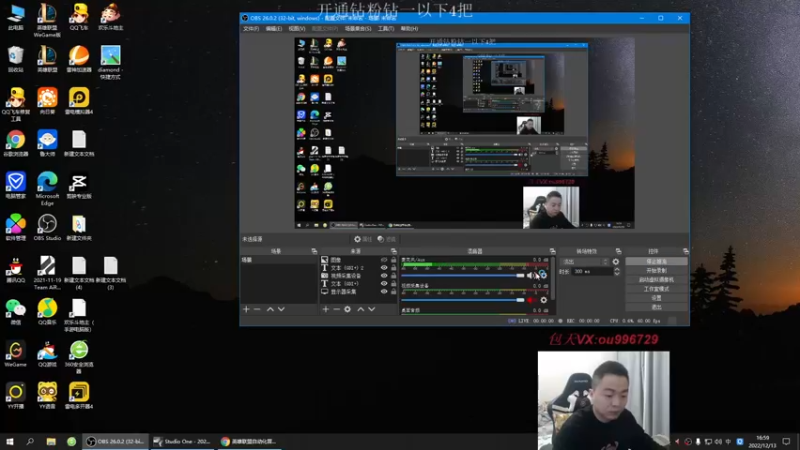Viewport: 800px width, 450px height.
Task: Move the scene up in the scenes panel
Action: (x=270, y=309)
